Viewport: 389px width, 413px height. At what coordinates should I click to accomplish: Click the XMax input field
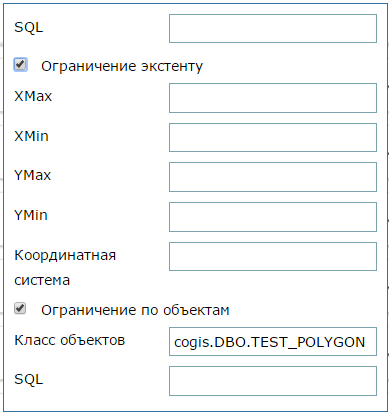[x=273, y=98]
